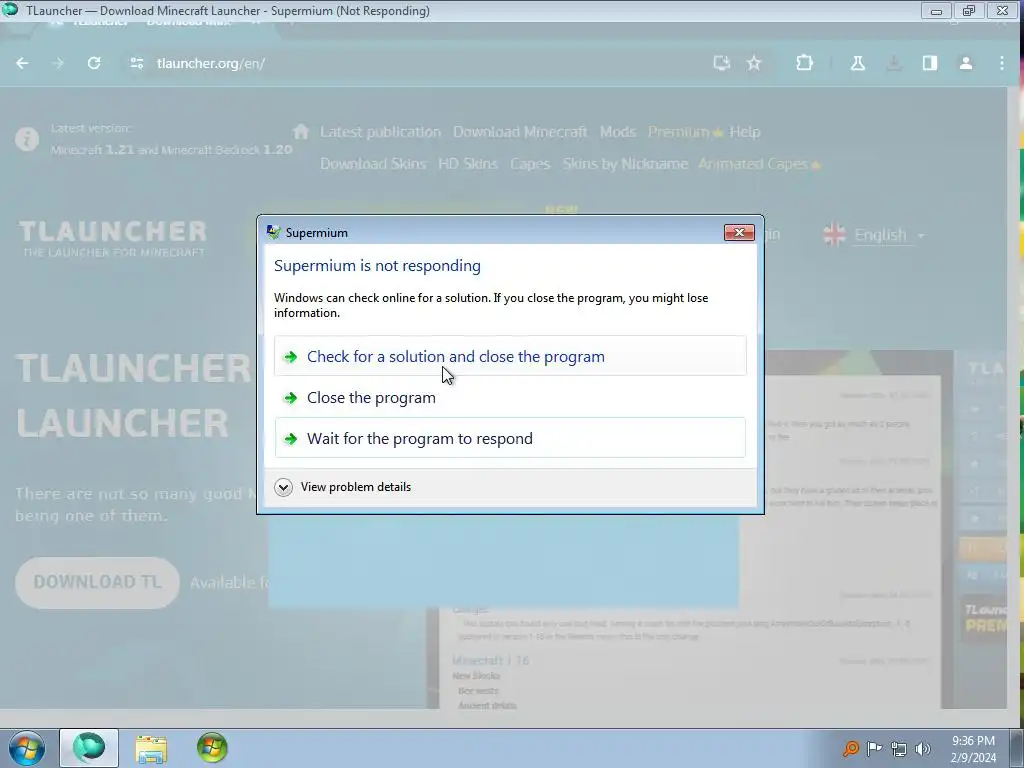The height and width of the screenshot is (768, 1024).
Task: Click the orange magnifier tray icon
Action: point(850,748)
